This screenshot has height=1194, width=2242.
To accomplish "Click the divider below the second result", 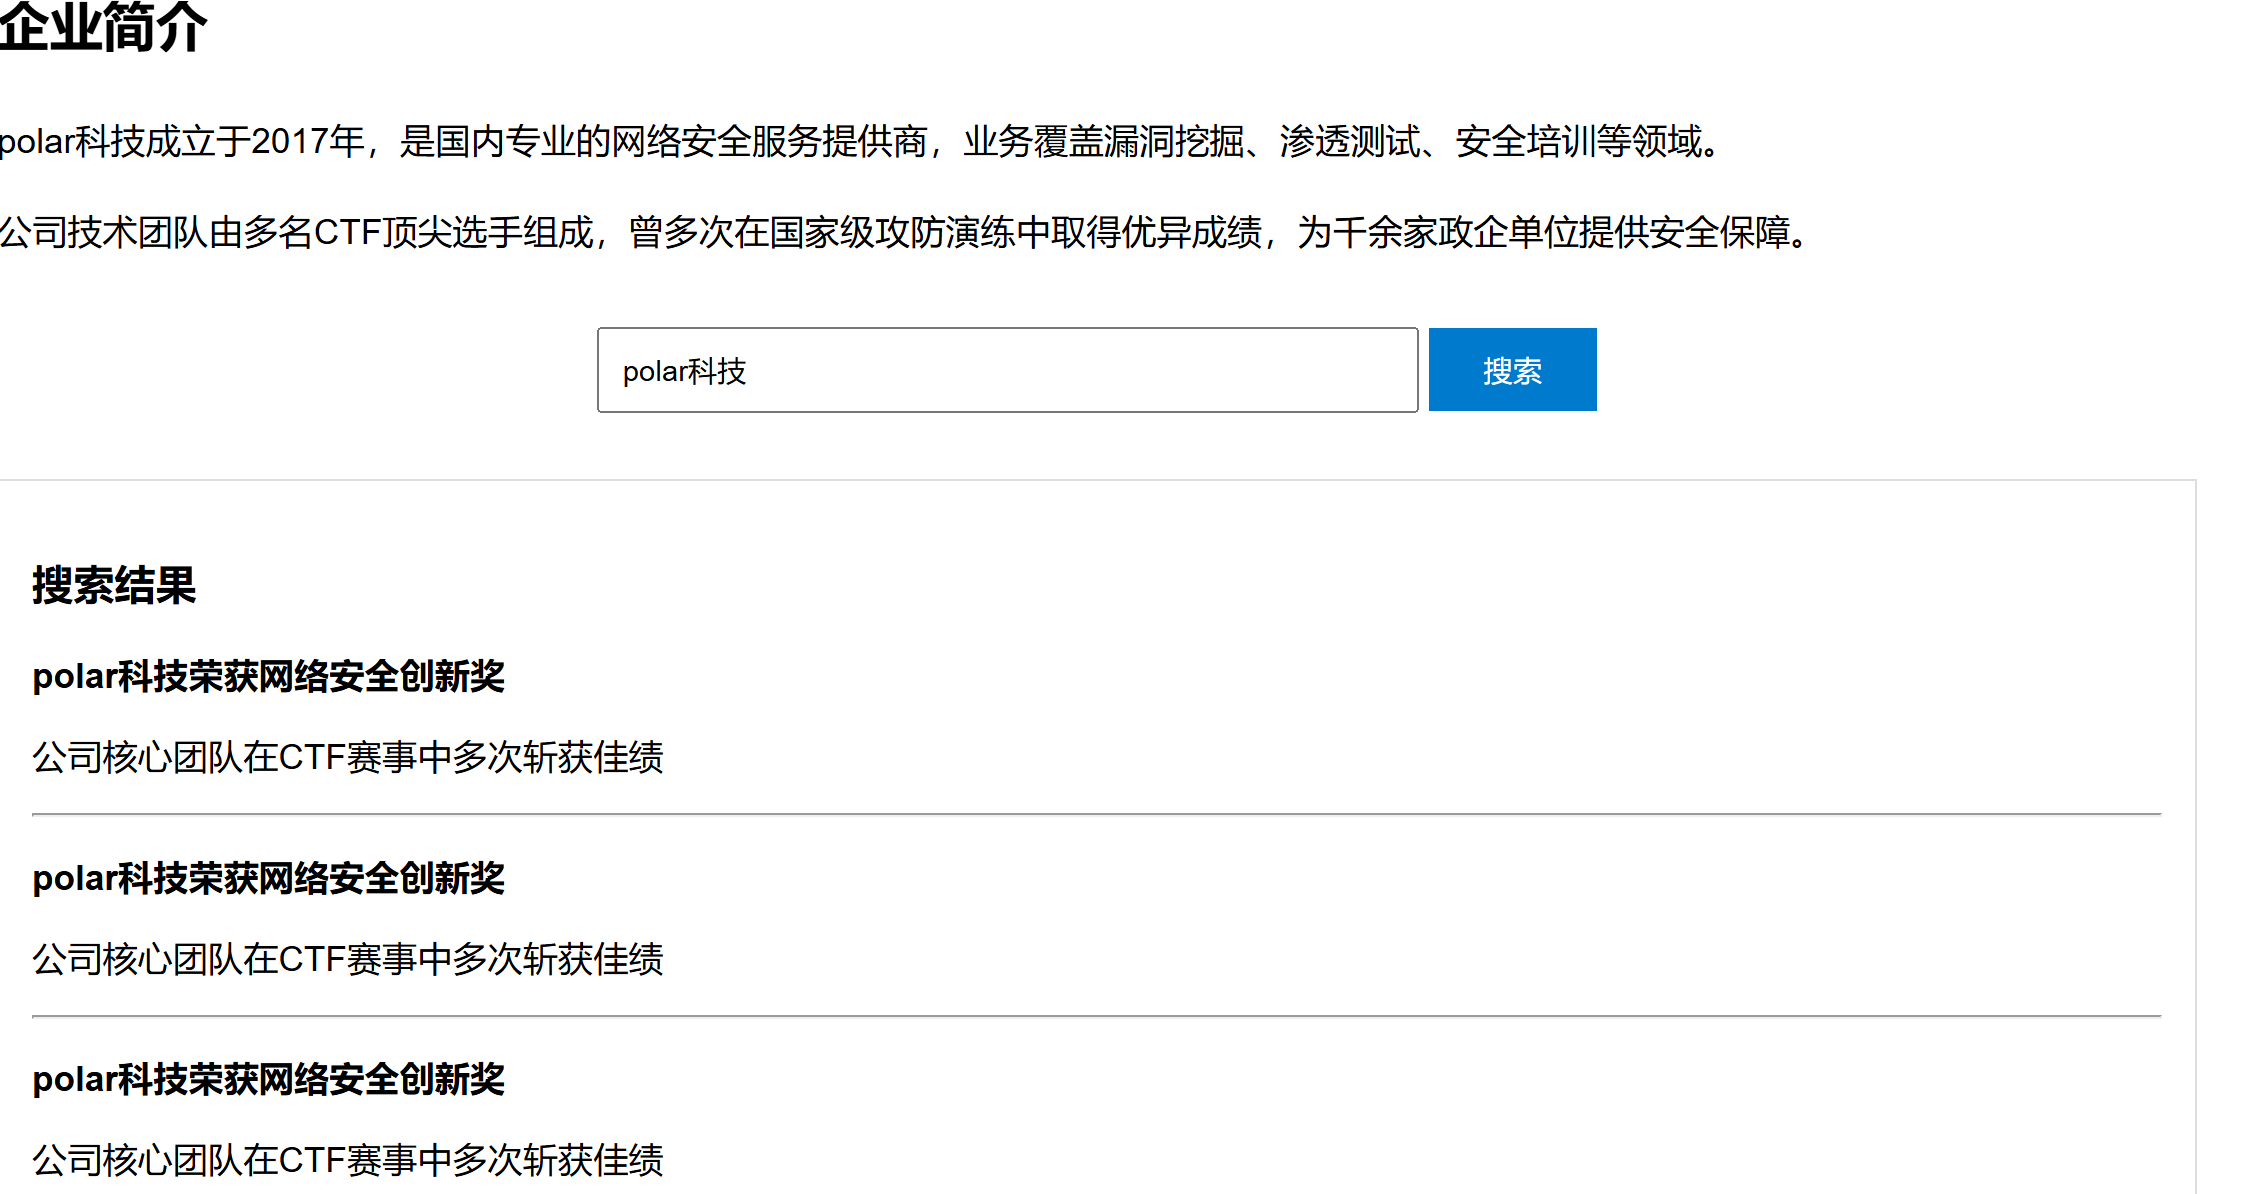I will tap(1096, 1017).
